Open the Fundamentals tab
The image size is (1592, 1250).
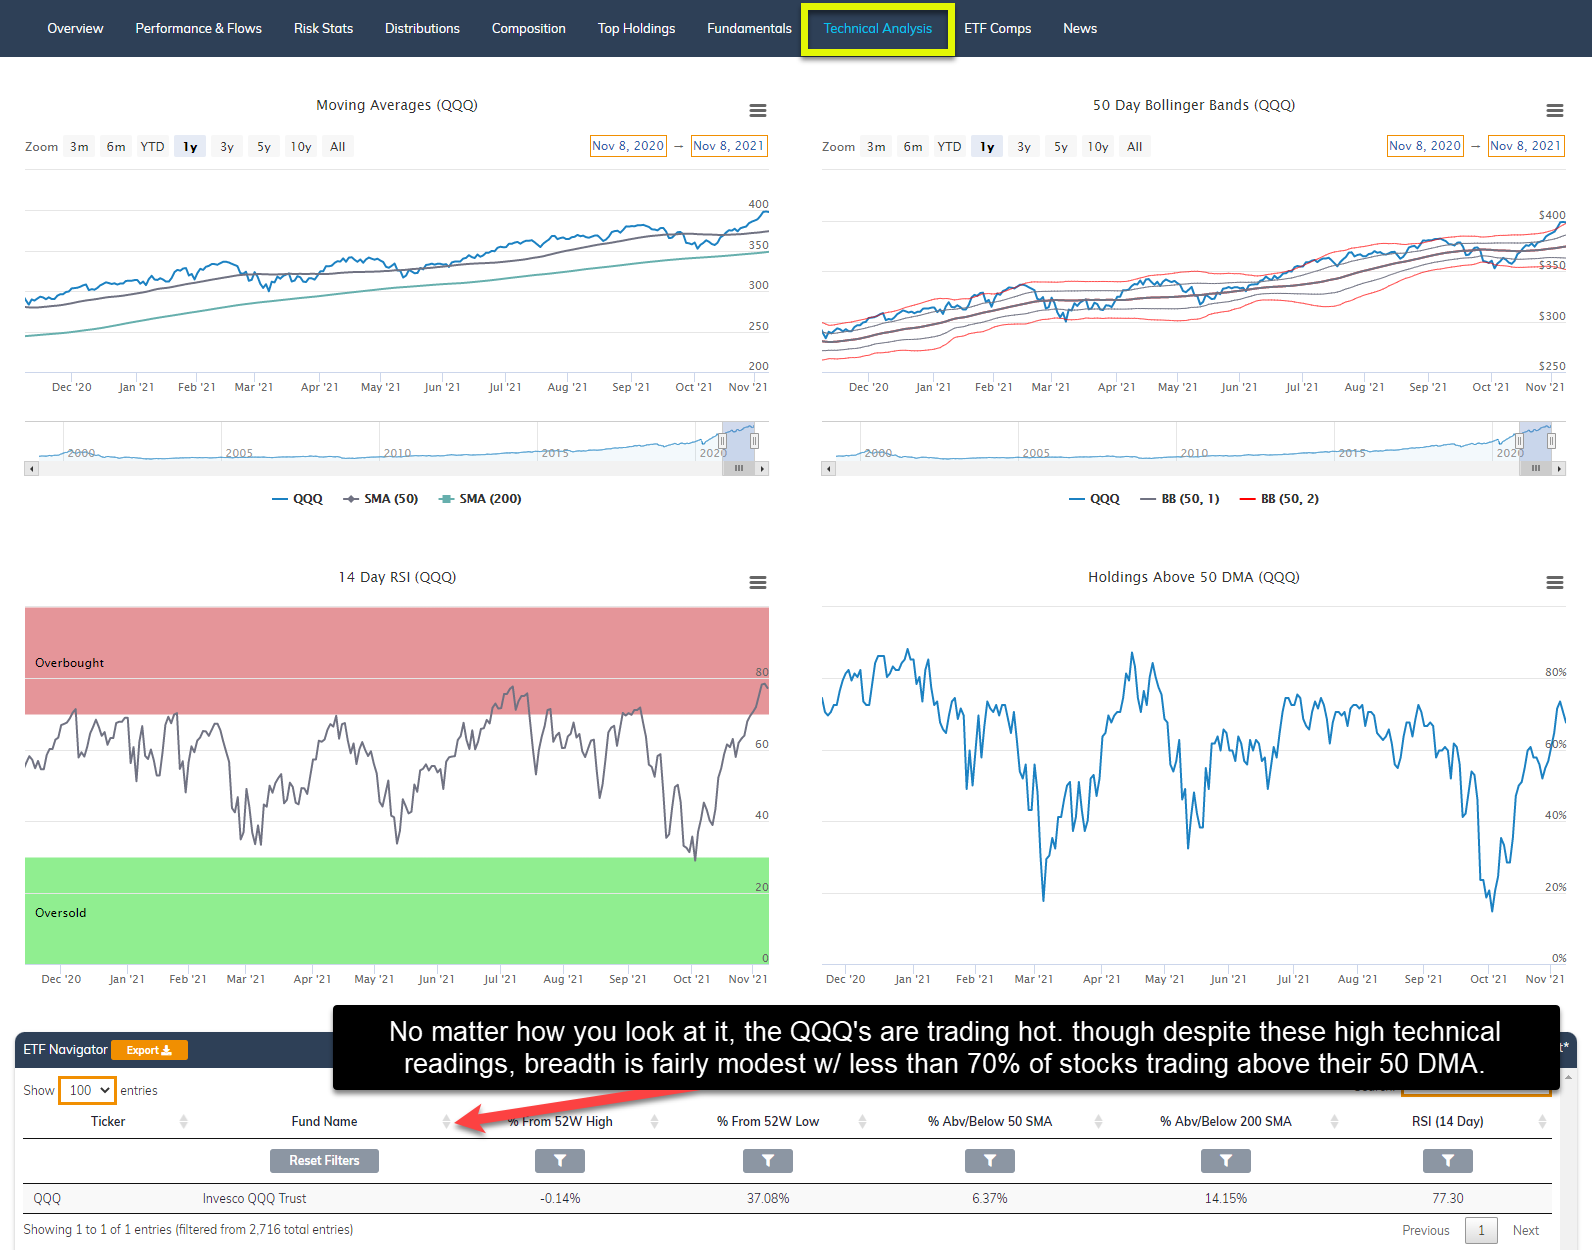tap(749, 28)
